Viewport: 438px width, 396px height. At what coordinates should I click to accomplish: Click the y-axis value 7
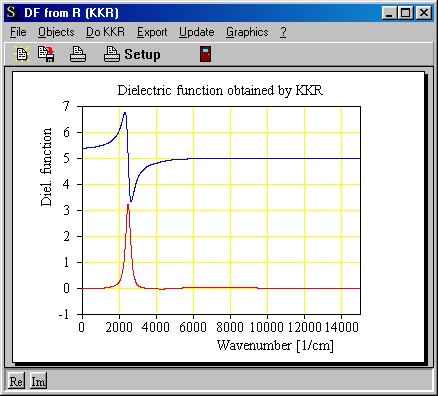pyautogui.click(x=66, y=106)
